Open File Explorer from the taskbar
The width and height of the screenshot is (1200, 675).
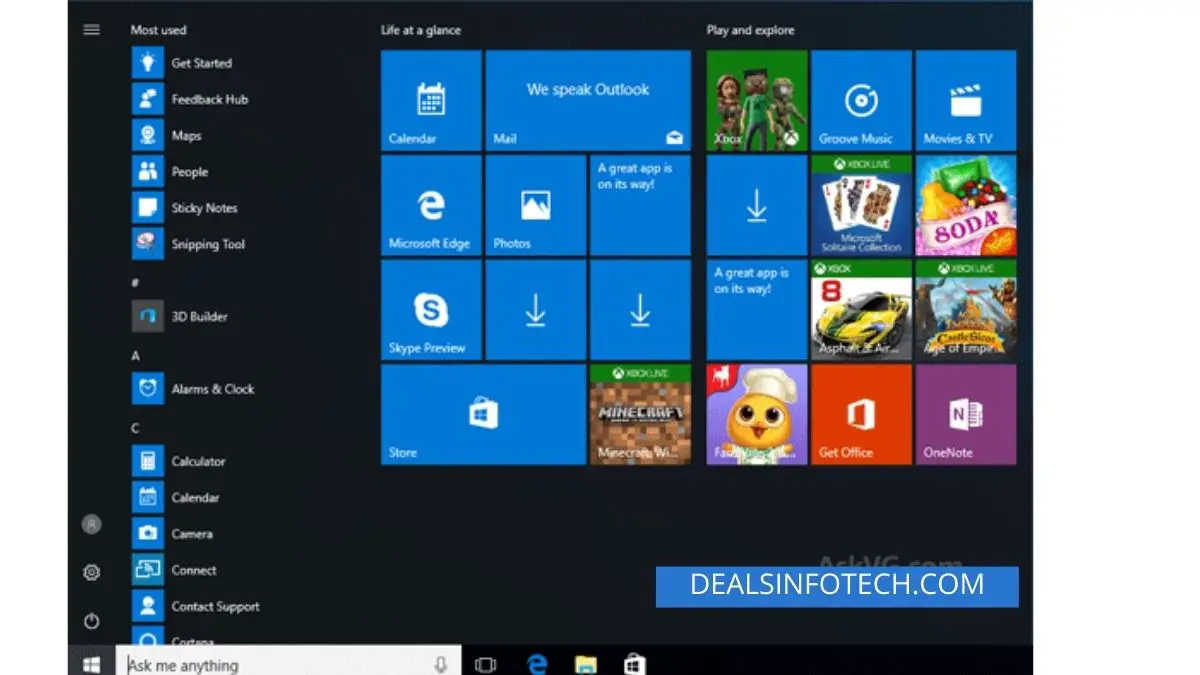click(586, 664)
